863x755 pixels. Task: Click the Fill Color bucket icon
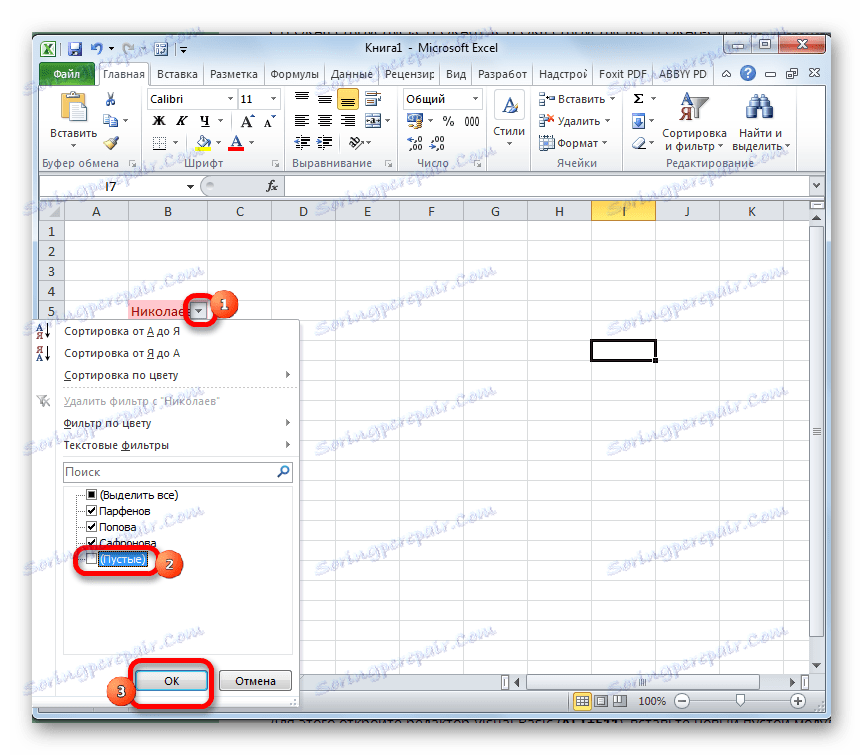204,143
